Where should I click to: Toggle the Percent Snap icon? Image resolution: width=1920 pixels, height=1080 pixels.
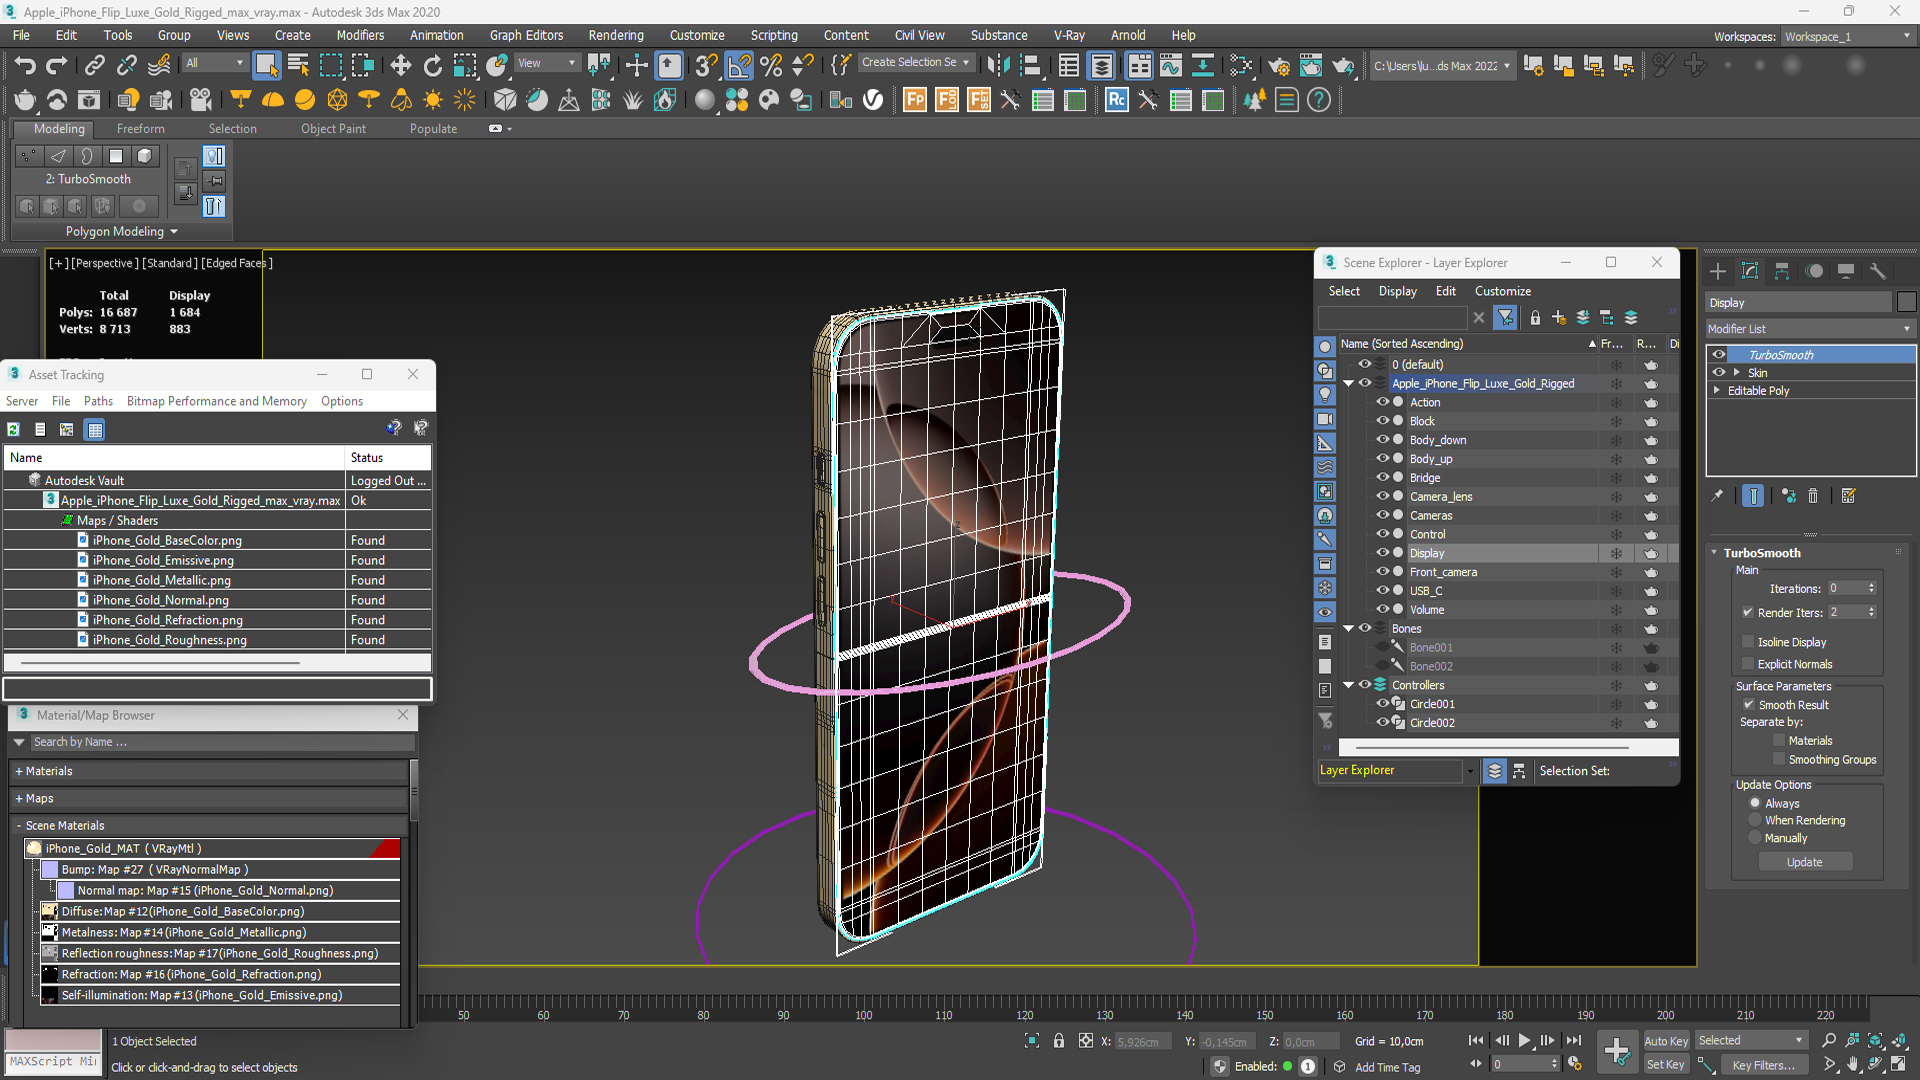coord(771,66)
